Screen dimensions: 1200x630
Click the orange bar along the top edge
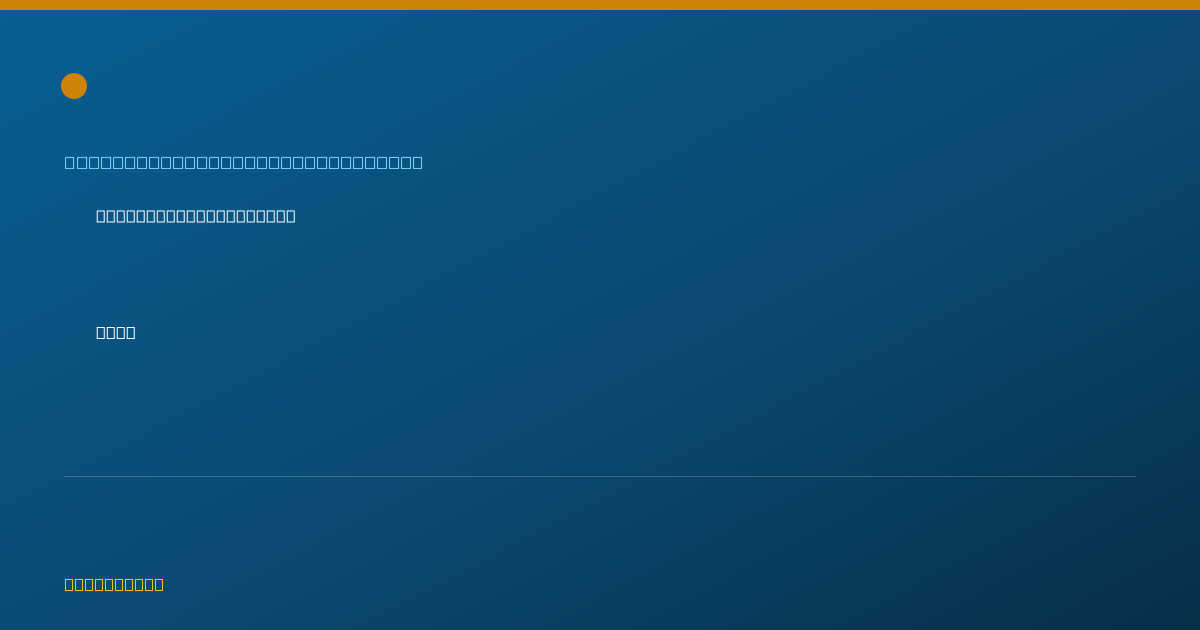coord(600,5)
